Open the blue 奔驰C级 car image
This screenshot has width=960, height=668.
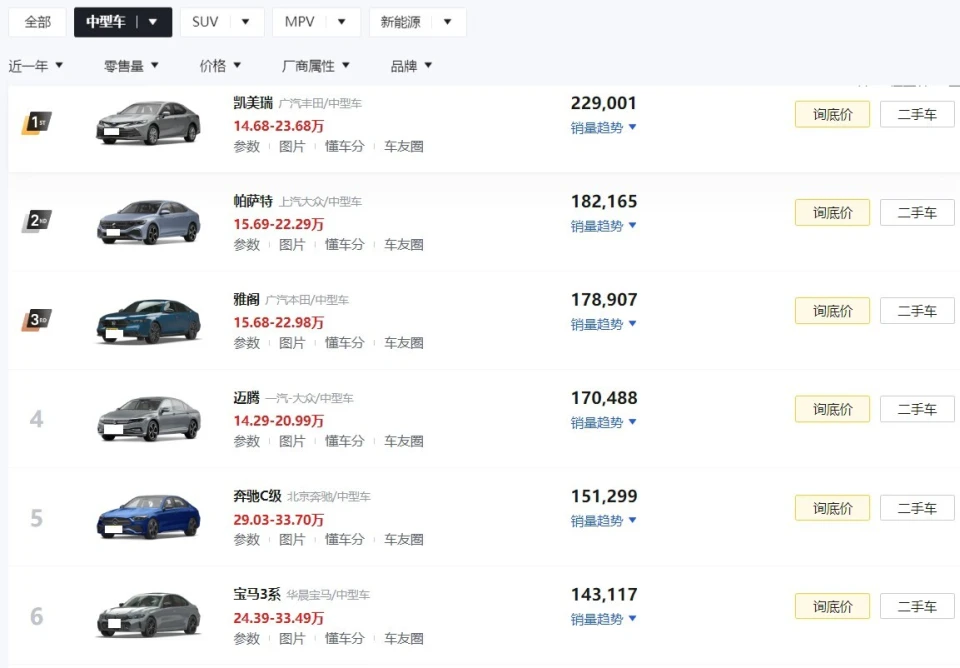[148, 517]
